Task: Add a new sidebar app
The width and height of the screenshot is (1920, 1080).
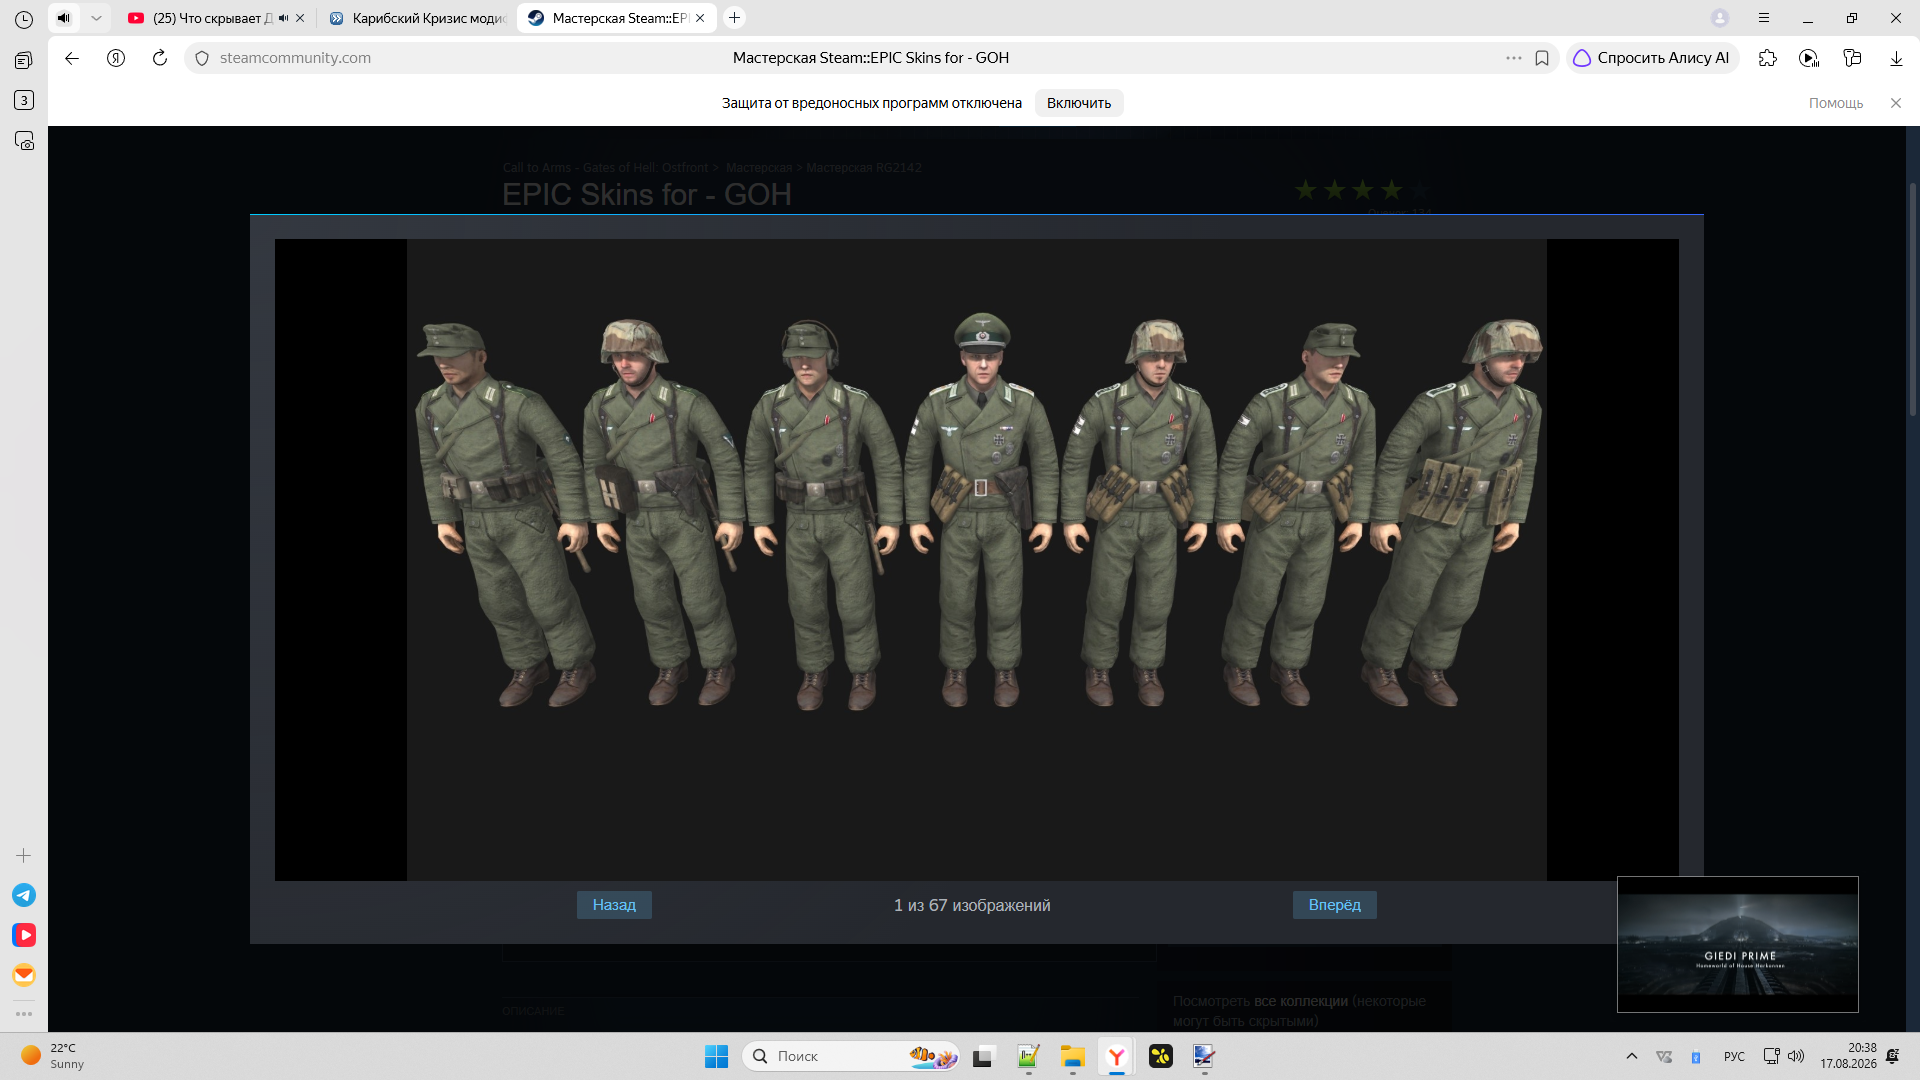Action: click(x=24, y=856)
